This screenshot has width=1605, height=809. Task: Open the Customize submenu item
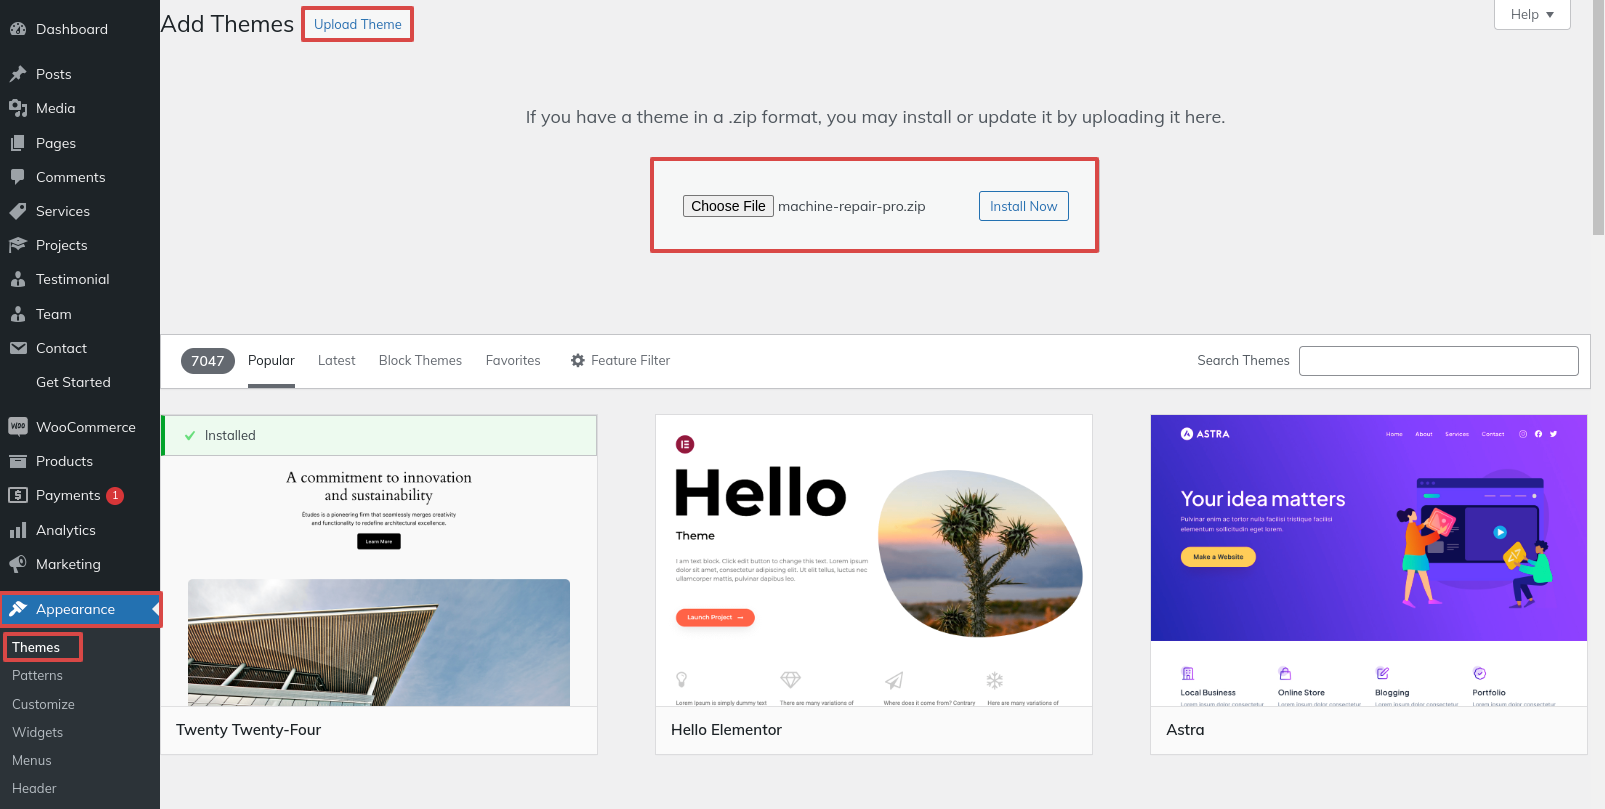43,704
